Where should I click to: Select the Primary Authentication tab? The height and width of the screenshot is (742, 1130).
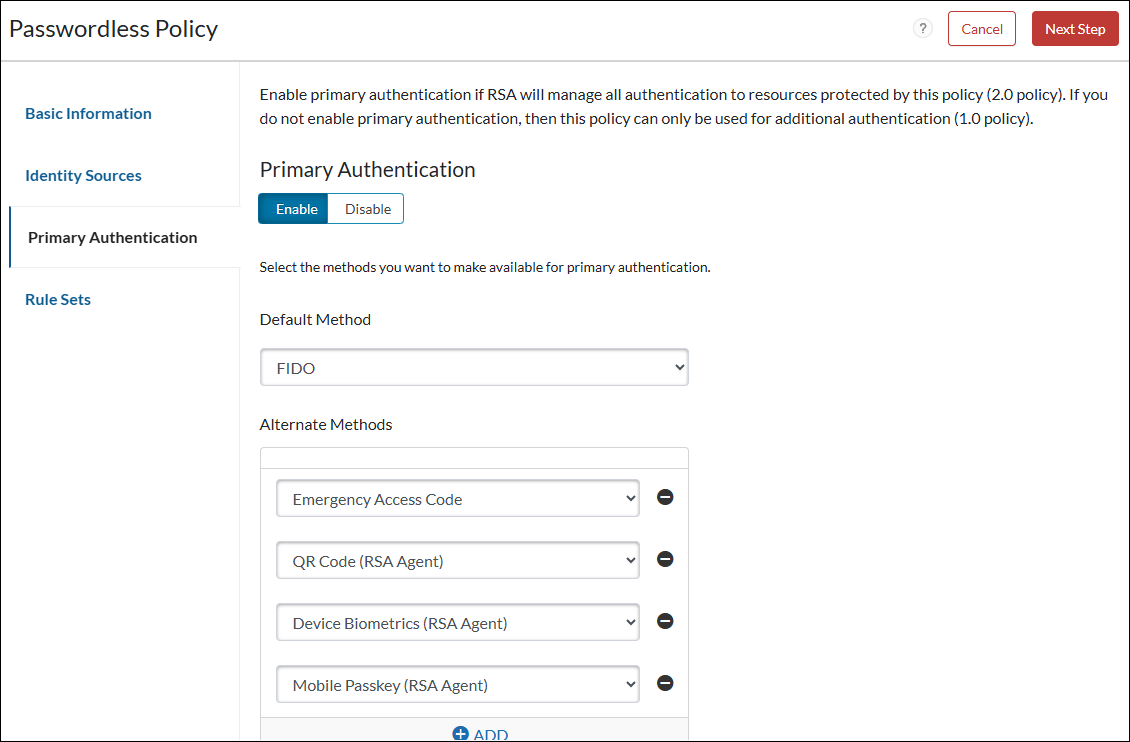click(112, 237)
